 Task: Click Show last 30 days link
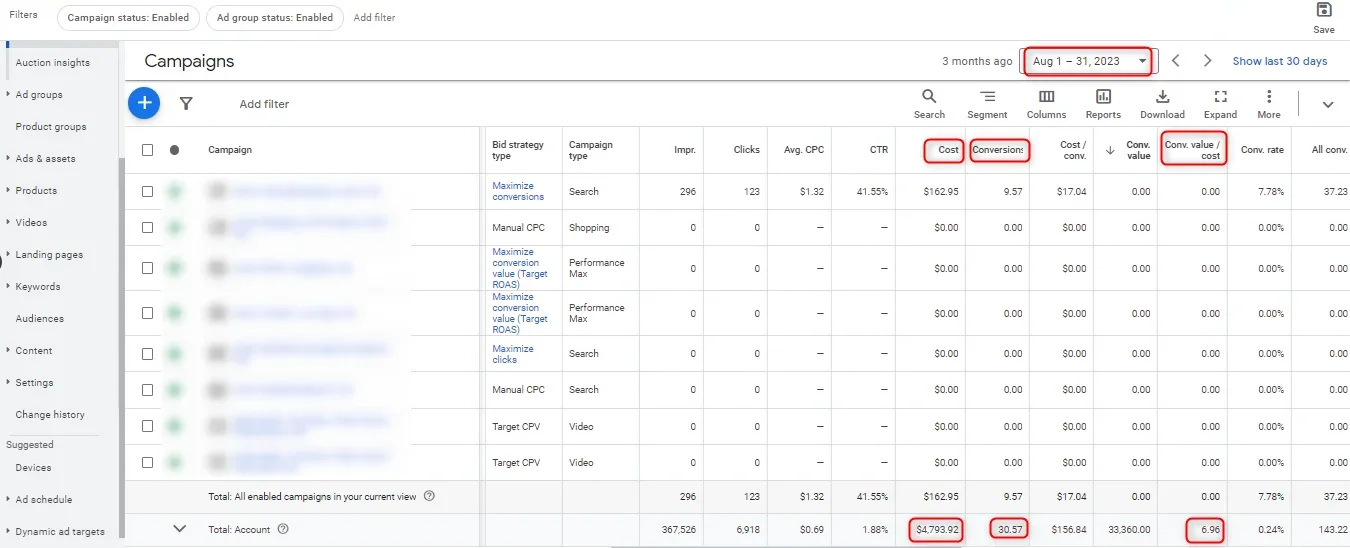pos(1280,61)
